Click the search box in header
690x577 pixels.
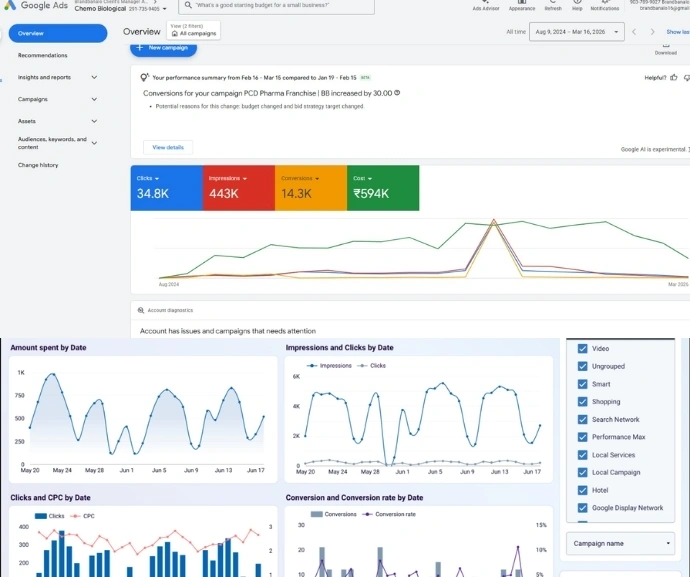coord(262,6)
